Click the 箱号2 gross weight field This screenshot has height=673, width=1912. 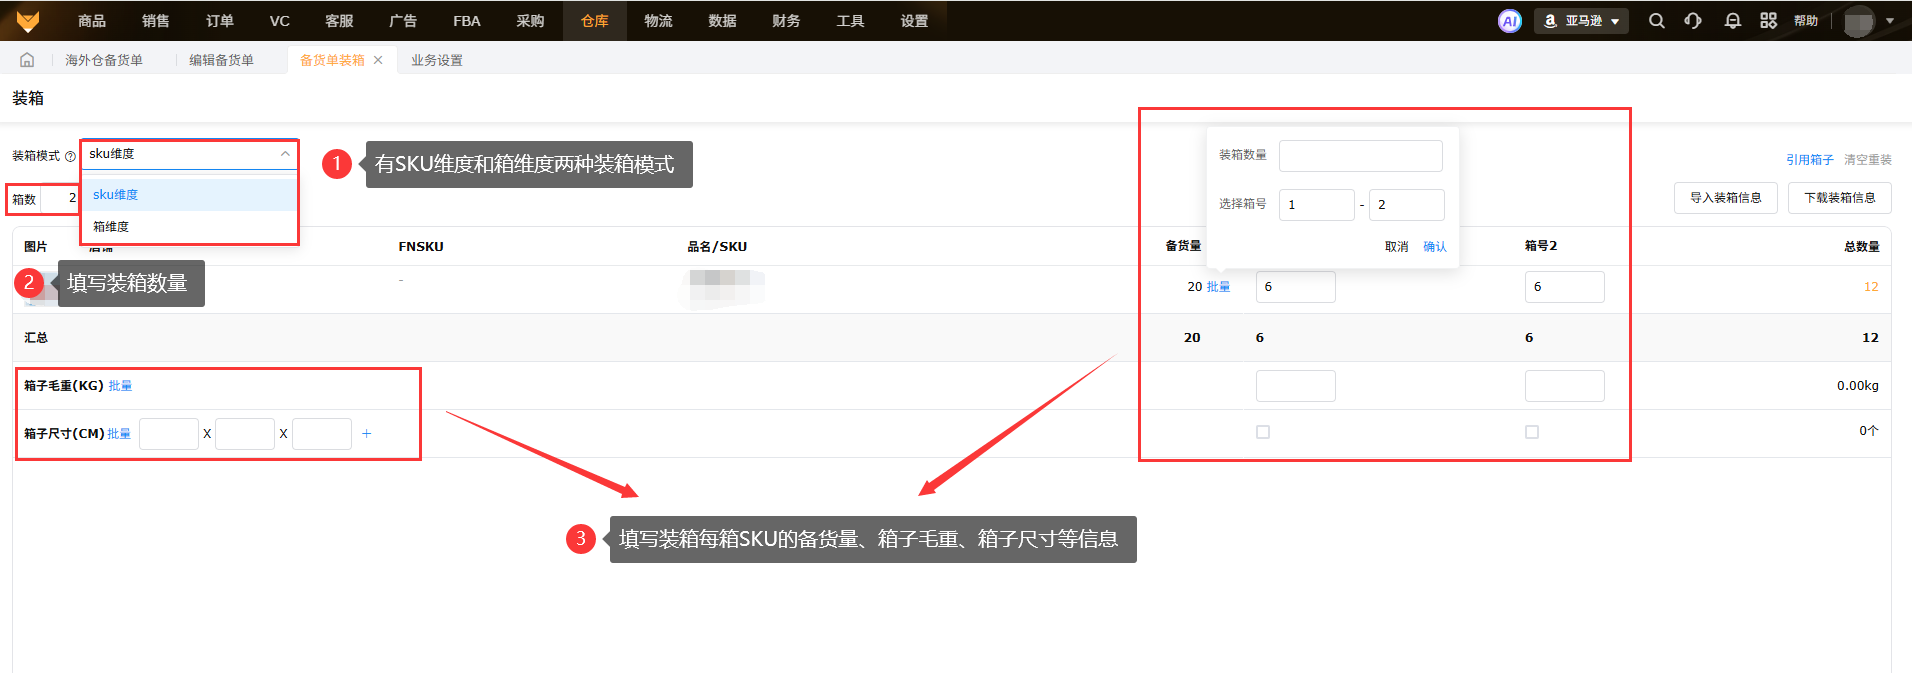click(1565, 386)
